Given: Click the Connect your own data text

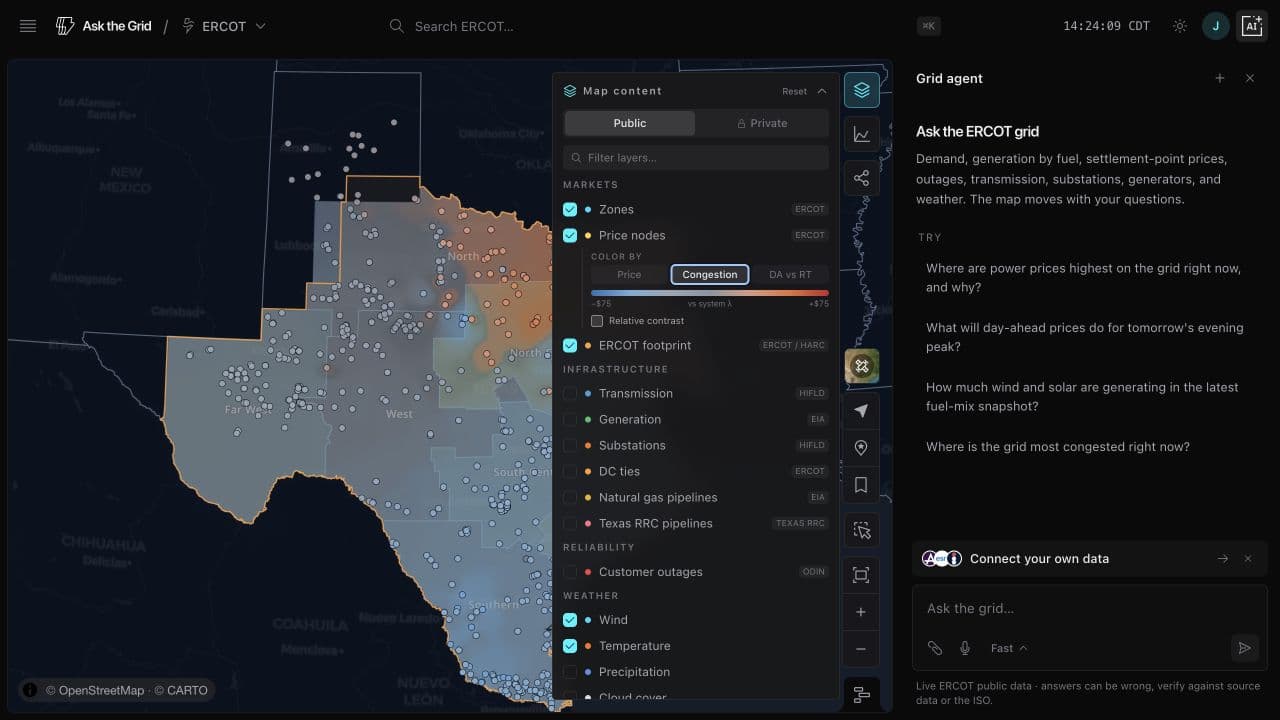Looking at the screenshot, I should (x=1039, y=559).
